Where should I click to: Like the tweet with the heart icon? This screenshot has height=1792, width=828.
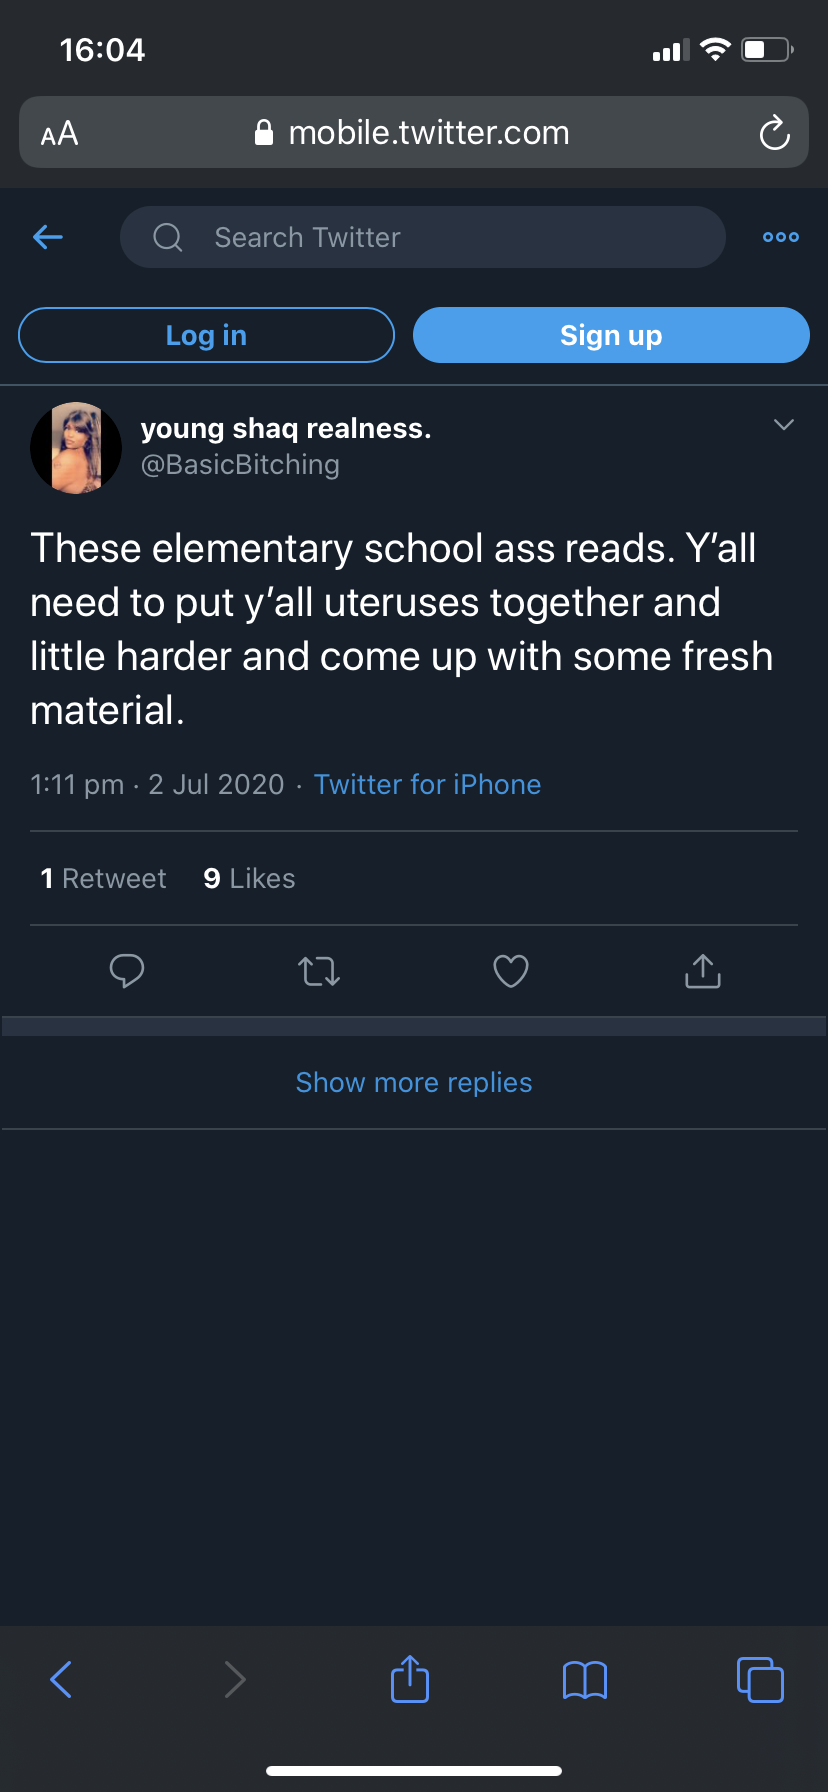pos(511,971)
